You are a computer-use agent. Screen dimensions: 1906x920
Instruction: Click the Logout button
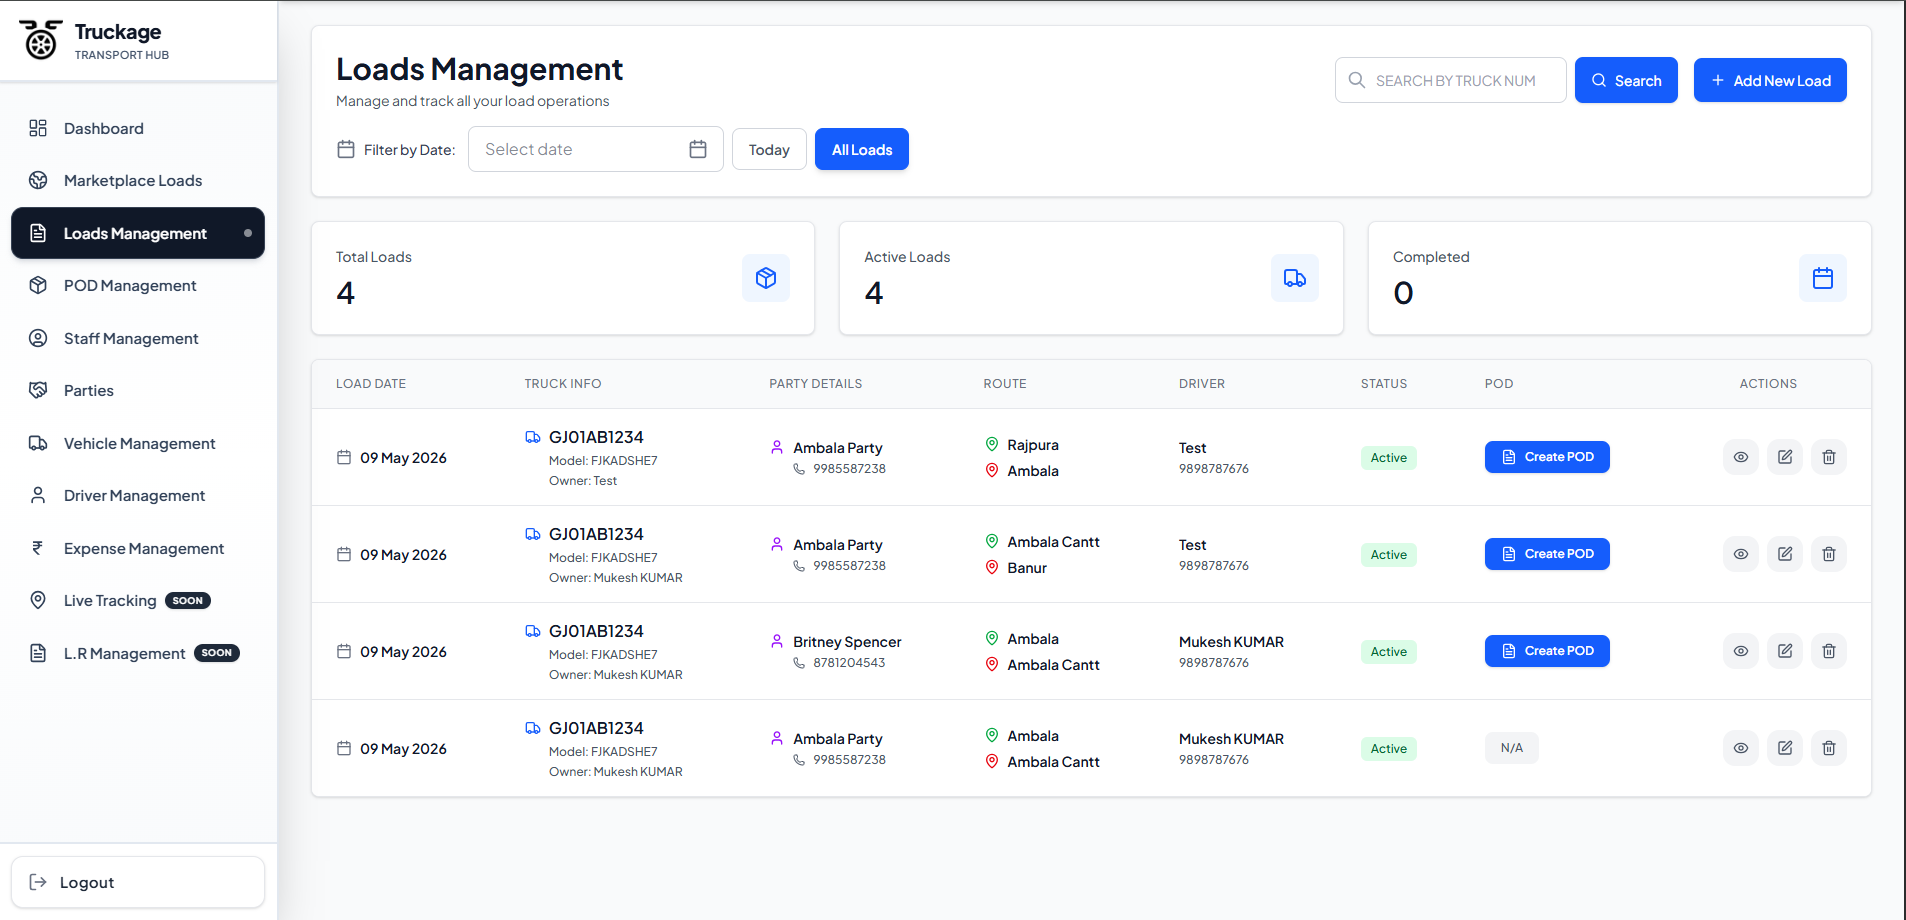coord(138,882)
